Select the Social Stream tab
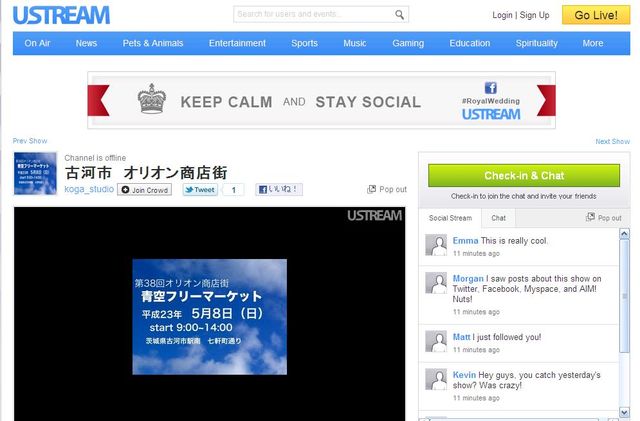Viewport: 640px width, 421px height. [450, 217]
